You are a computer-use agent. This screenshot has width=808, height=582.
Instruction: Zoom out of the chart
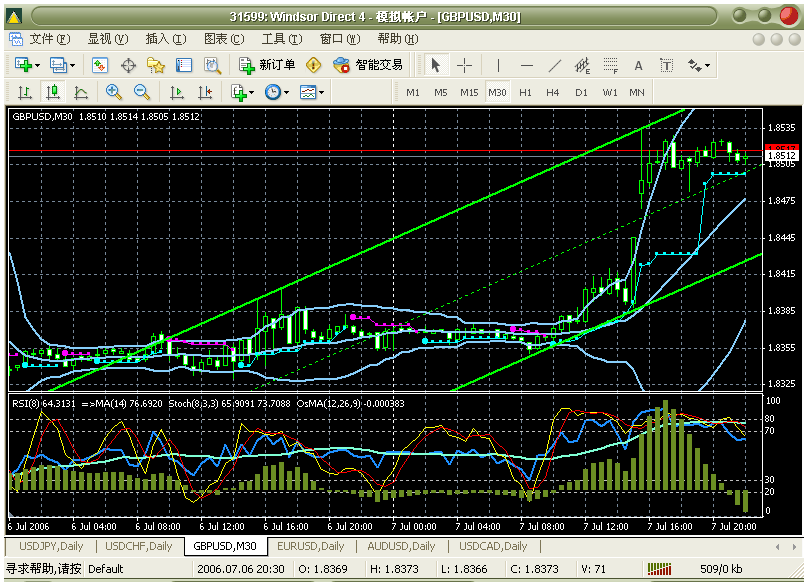[142, 92]
